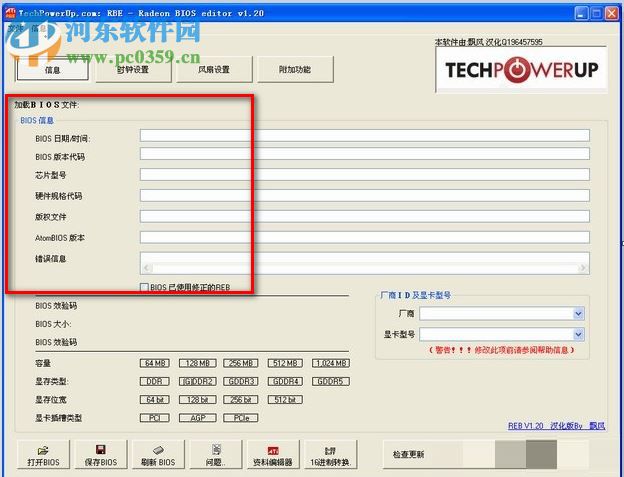624x477 pixels.
Task: Click the 256 MB capacity indicator
Action: point(241,363)
